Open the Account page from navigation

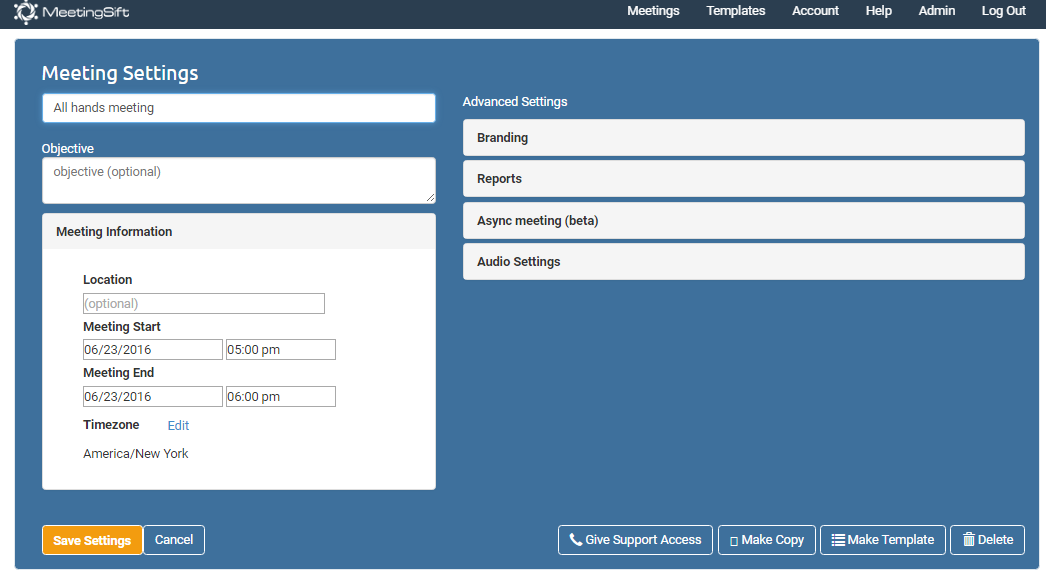click(815, 11)
